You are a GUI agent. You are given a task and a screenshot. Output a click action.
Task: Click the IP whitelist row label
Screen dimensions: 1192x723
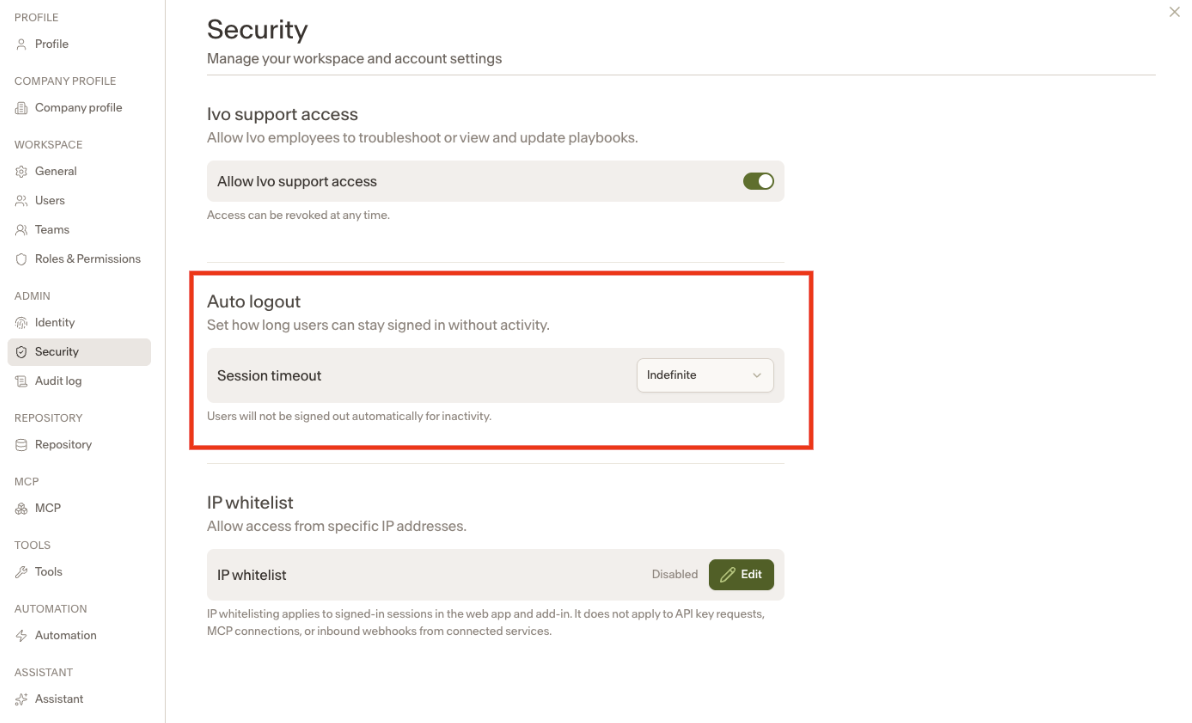point(252,576)
